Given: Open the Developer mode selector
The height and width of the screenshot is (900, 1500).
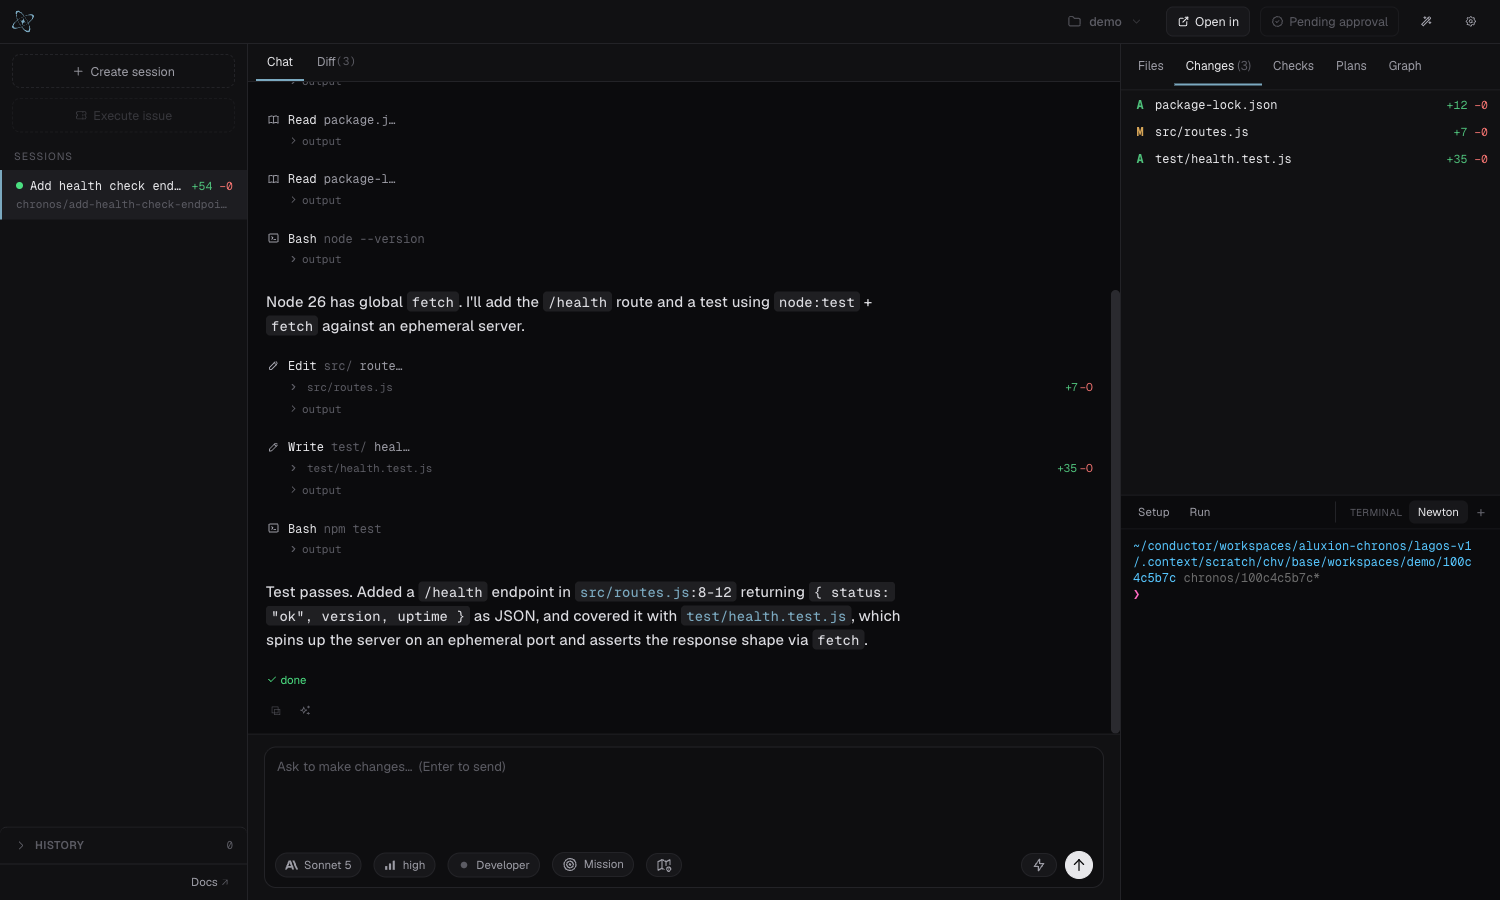Looking at the screenshot, I should [x=494, y=865].
